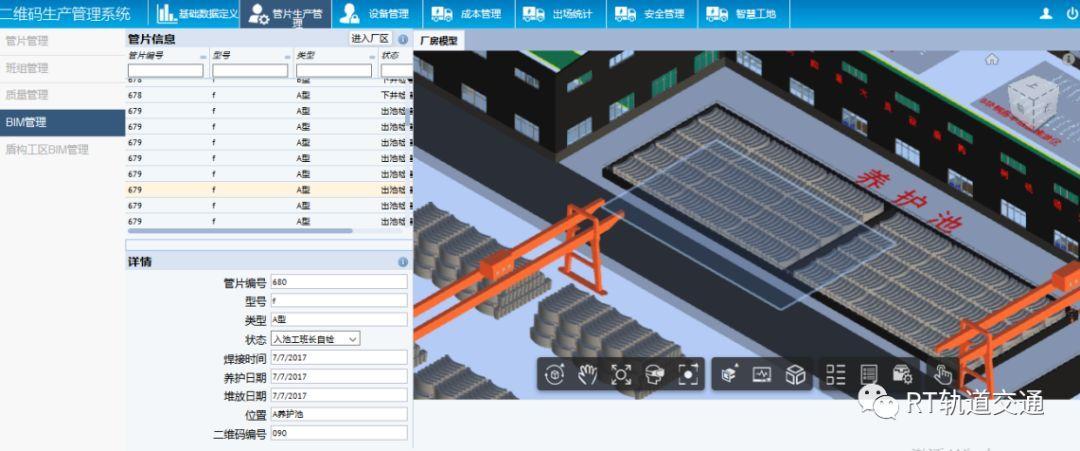Open the properties sheet icon
This screenshot has height=451, width=1080.
click(869, 374)
